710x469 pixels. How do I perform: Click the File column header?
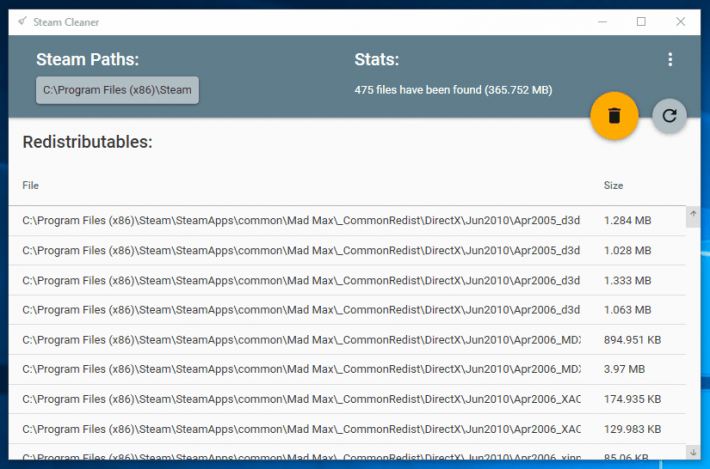pyautogui.click(x=30, y=186)
